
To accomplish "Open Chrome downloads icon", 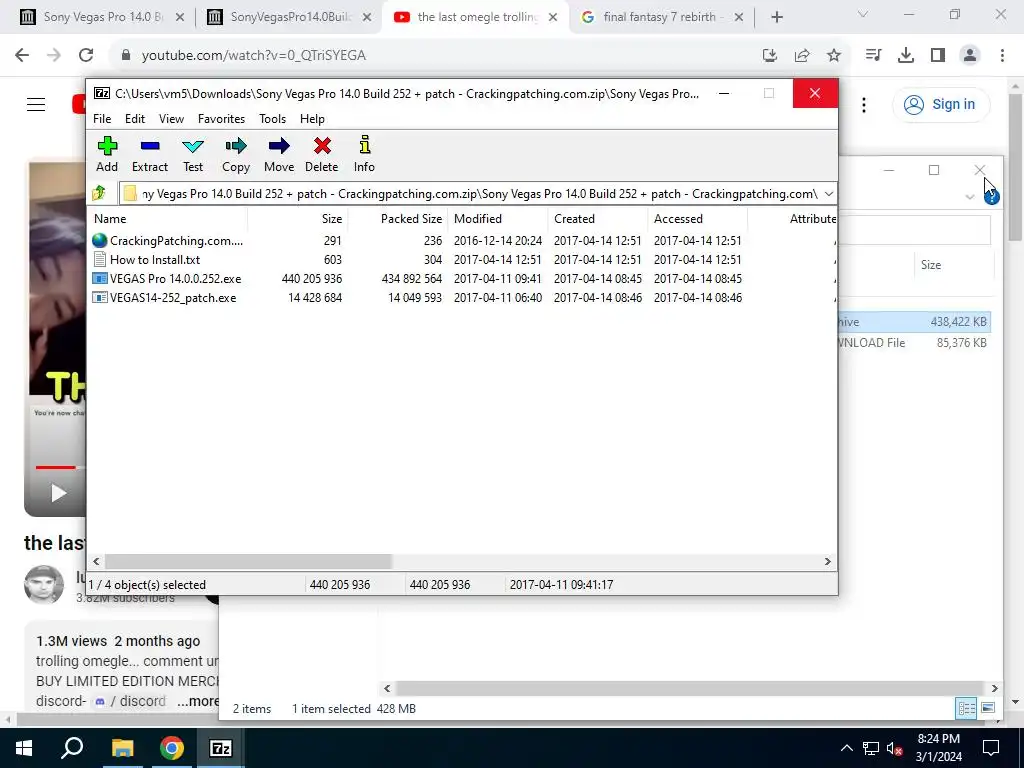I will pyautogui.click(x=906, y=56).
